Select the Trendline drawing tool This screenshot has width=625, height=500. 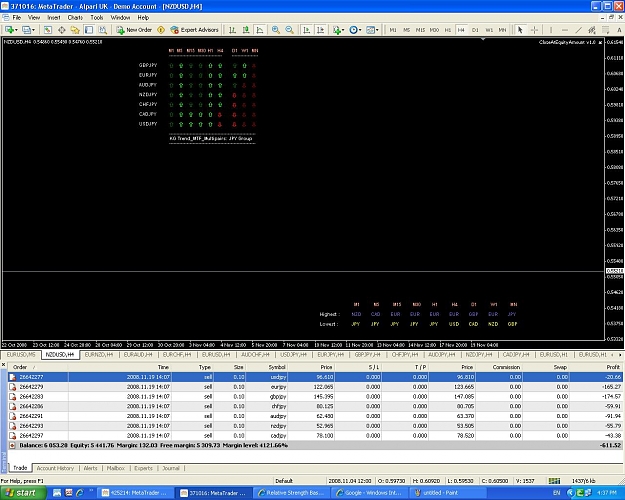(579, 30)
